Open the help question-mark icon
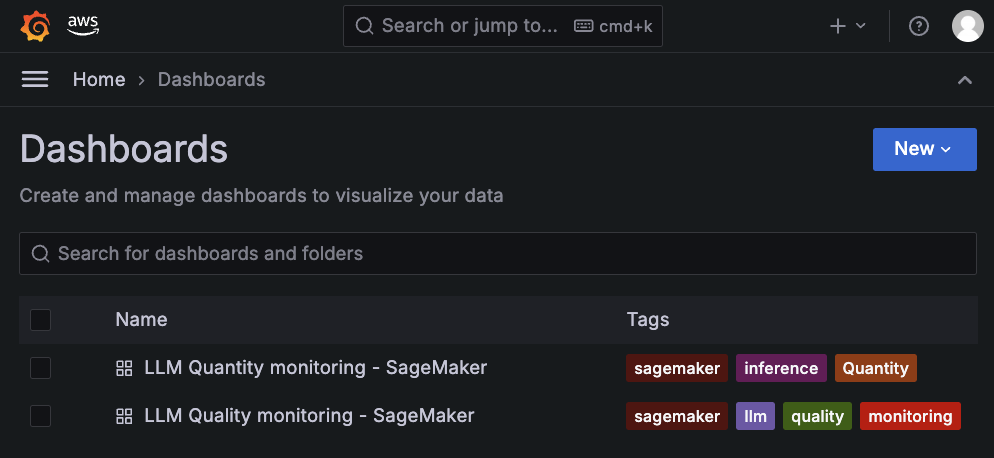Screen dimensions: 994x458 pos(919,26)
